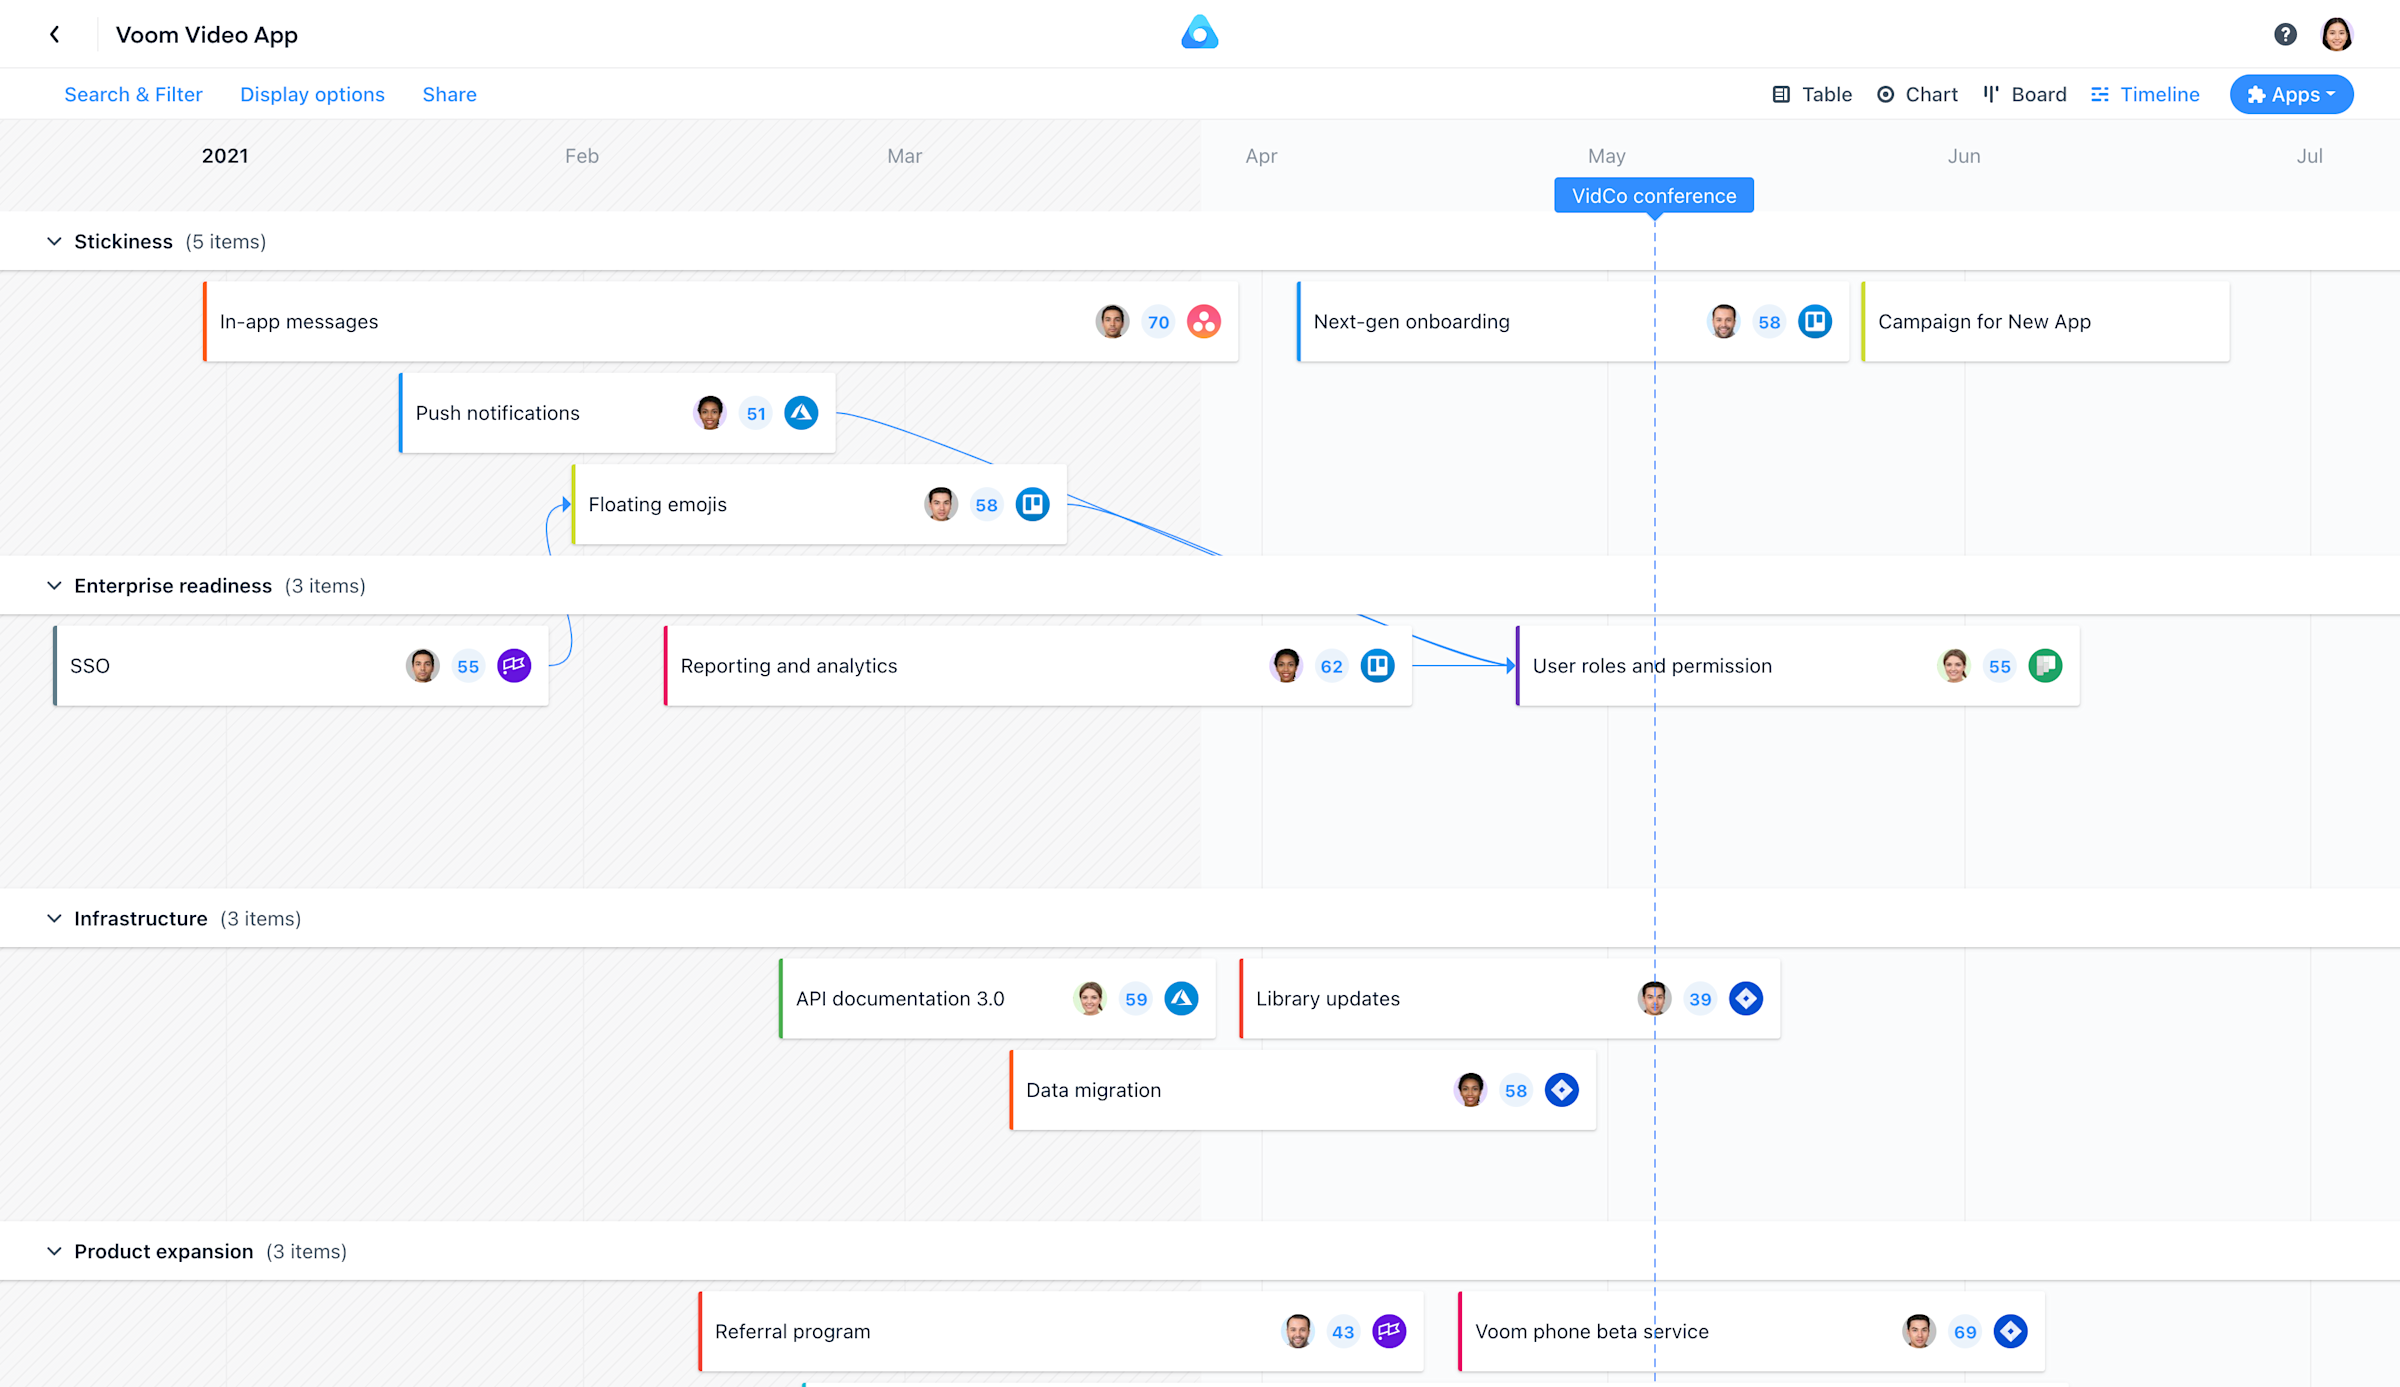Click the purple integration icon on SSO card
The image size is (2400, 1387).
click(x=514, y=665)
